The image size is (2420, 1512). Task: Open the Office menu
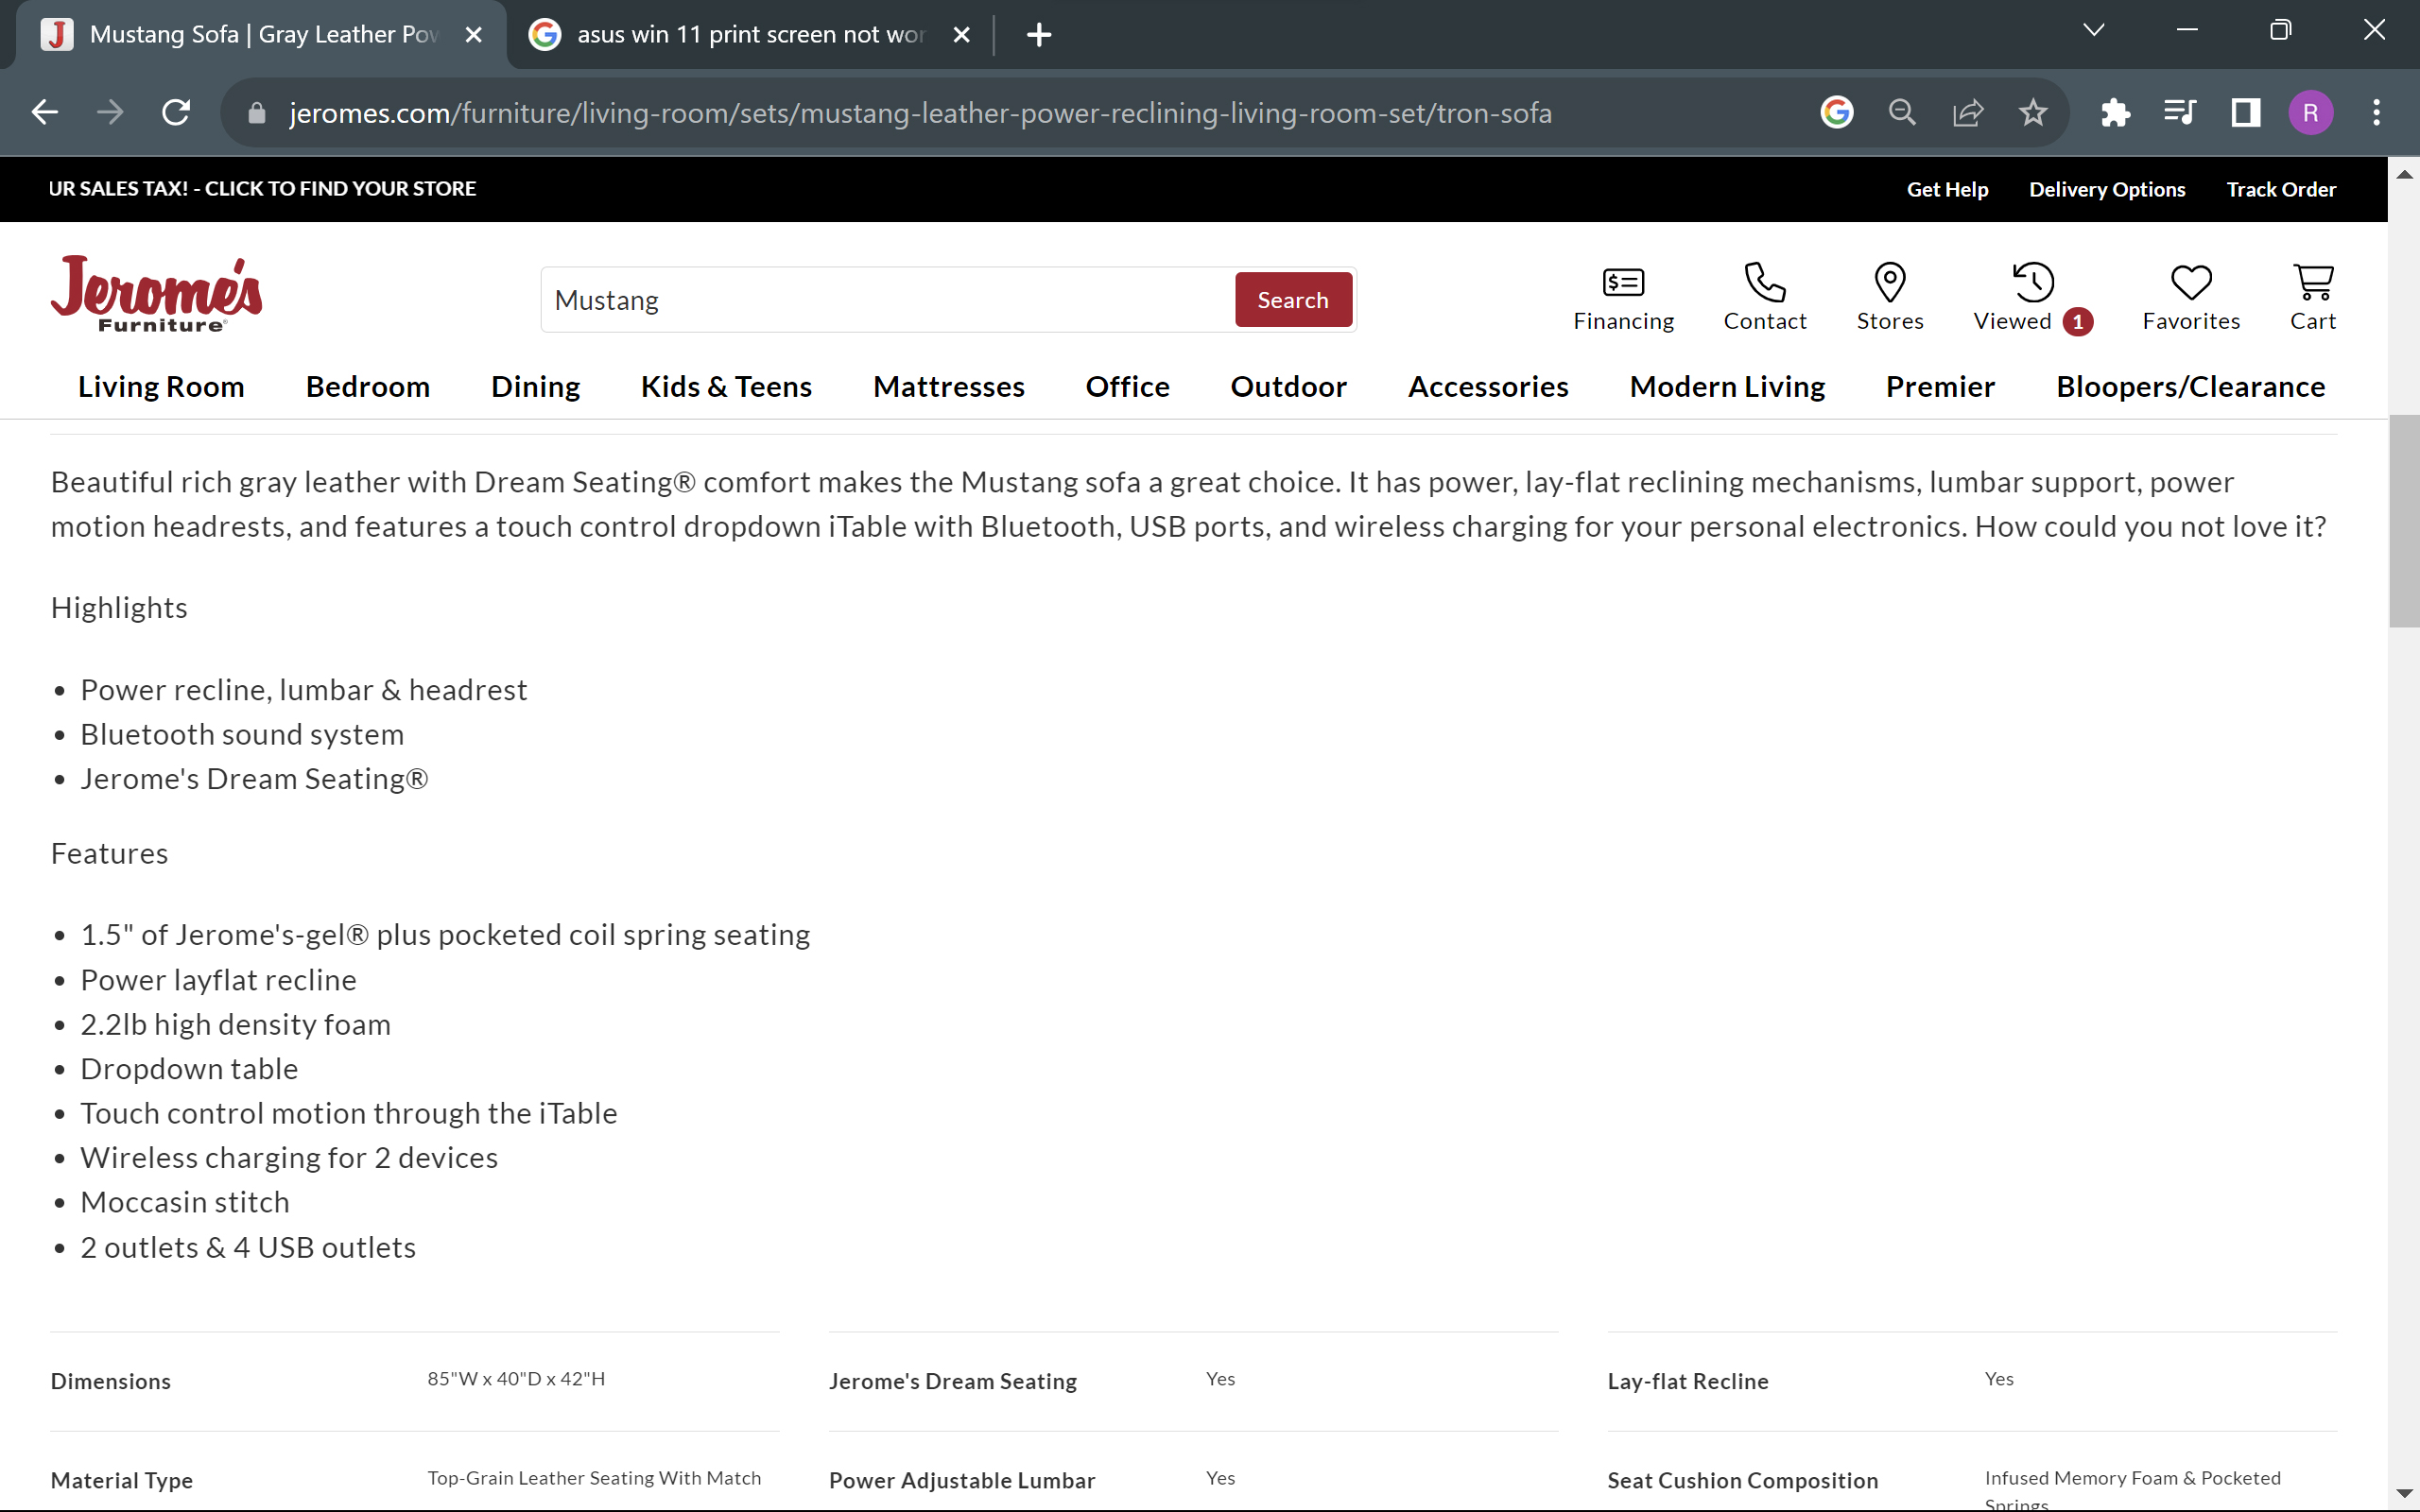[1127, 387]
